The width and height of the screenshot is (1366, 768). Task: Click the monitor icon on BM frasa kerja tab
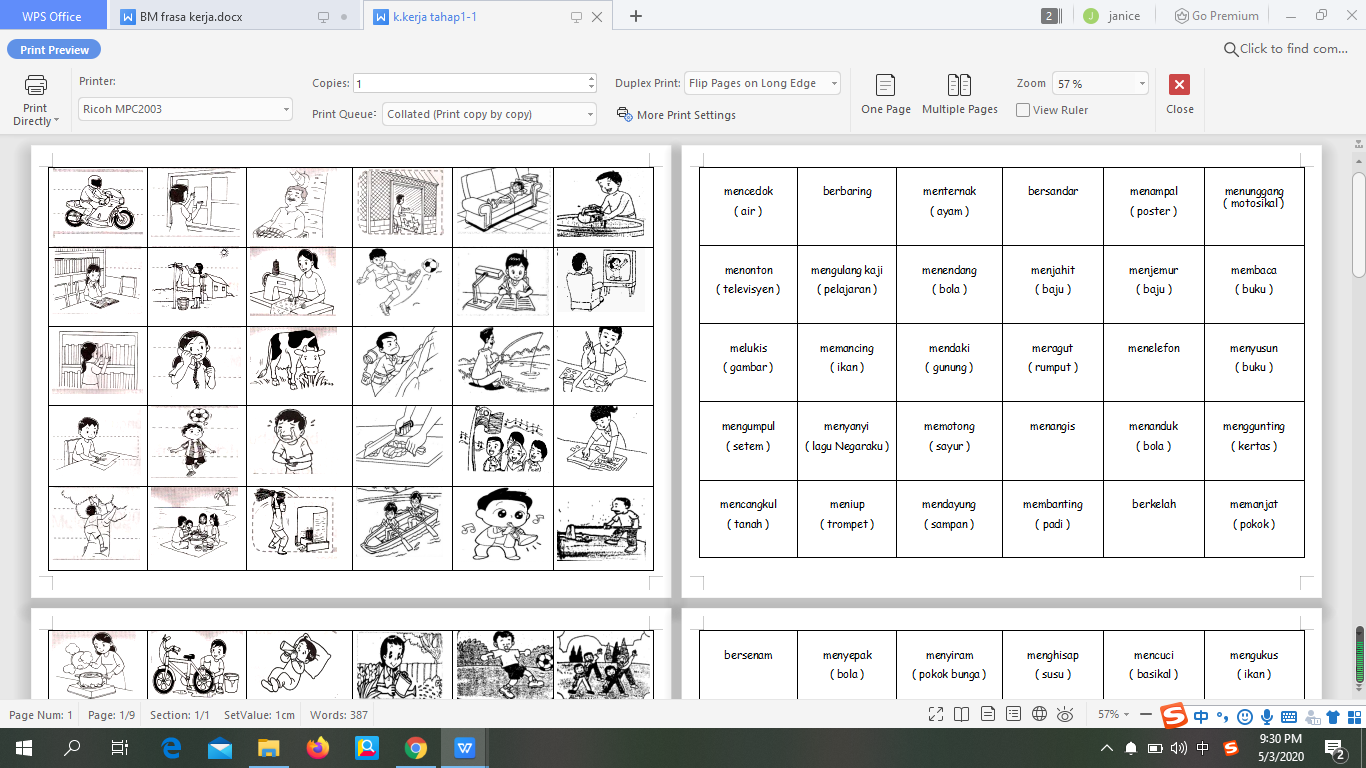point(323,17)
